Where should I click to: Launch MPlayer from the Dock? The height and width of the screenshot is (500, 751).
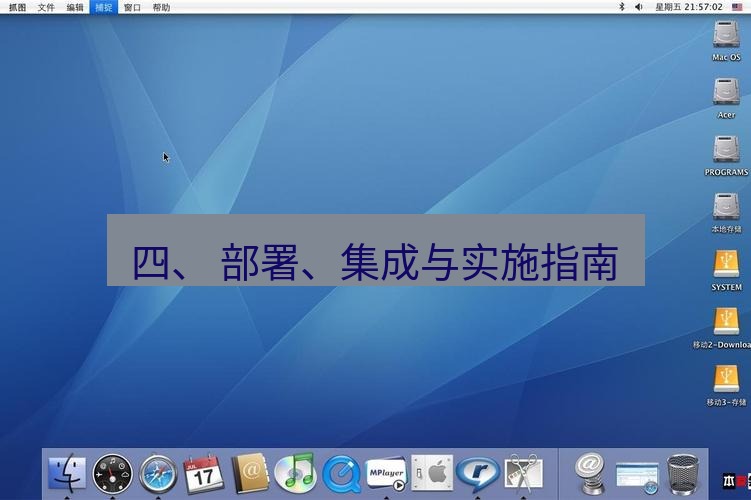386,474
